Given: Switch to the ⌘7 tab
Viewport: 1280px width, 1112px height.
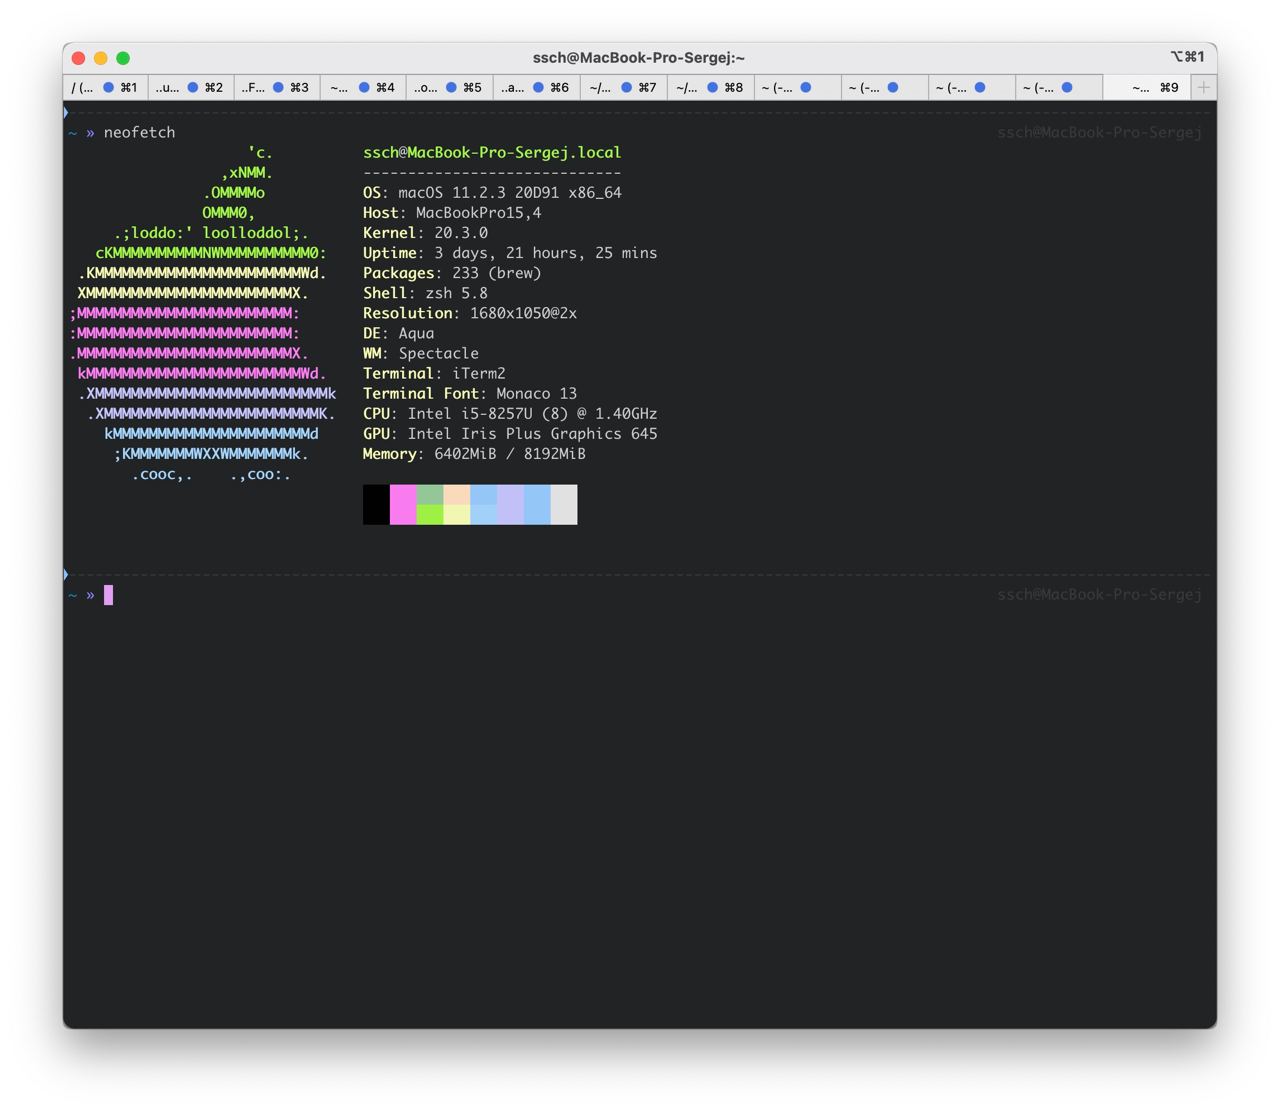Looking at the screenshot, I should pyautogui.click(x=624, y=88).
